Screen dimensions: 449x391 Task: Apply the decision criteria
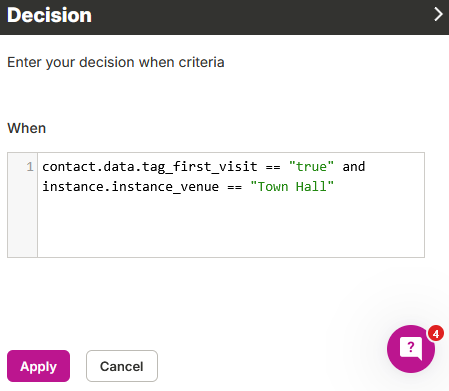pos(38,366)
